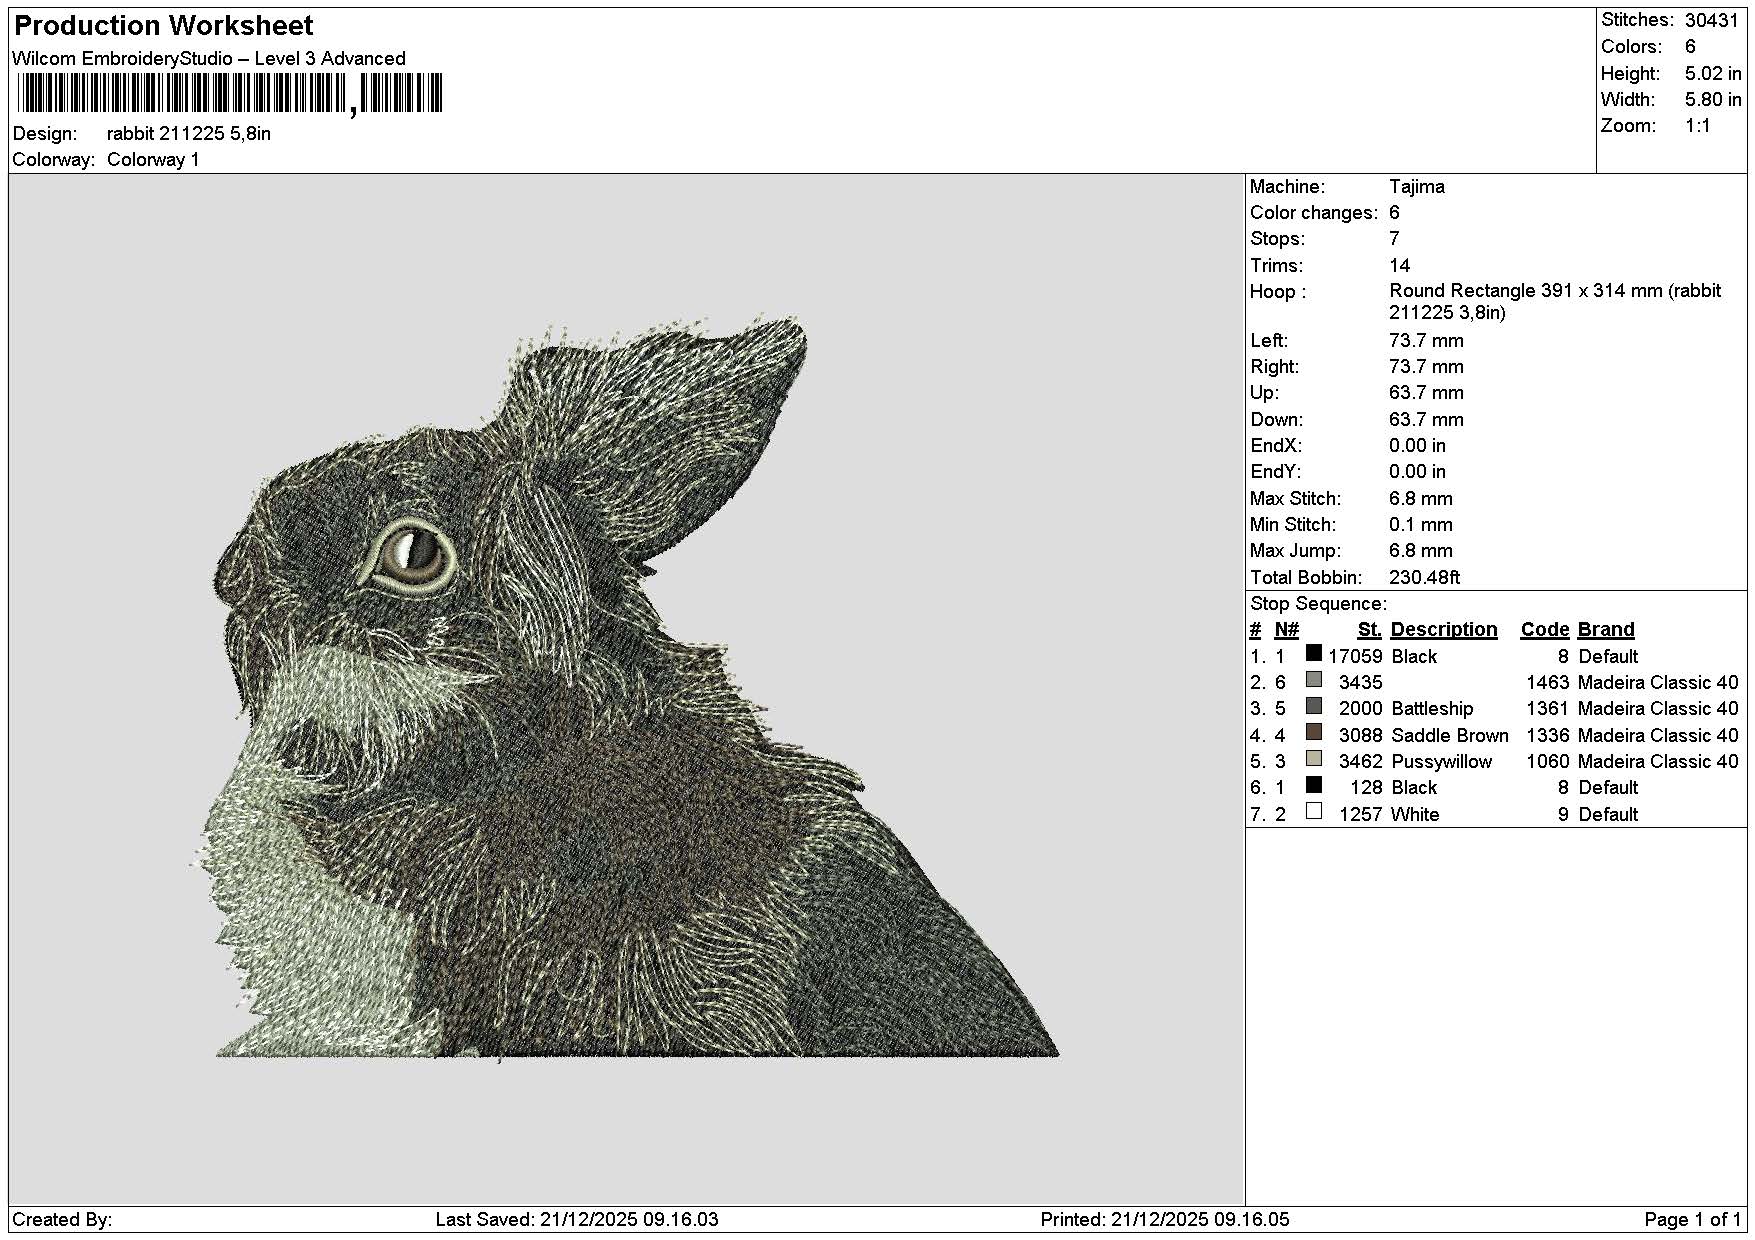Screen dimensions: 1755x1240
Task: Click the barcode under the worksheet title
Action: click(x=229, y=95)
